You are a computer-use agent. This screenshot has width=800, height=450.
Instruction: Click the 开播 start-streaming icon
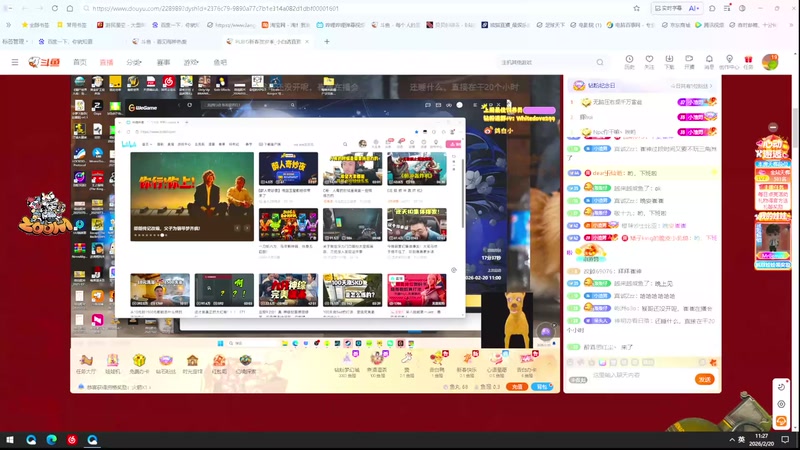click(x=689, y=62)
